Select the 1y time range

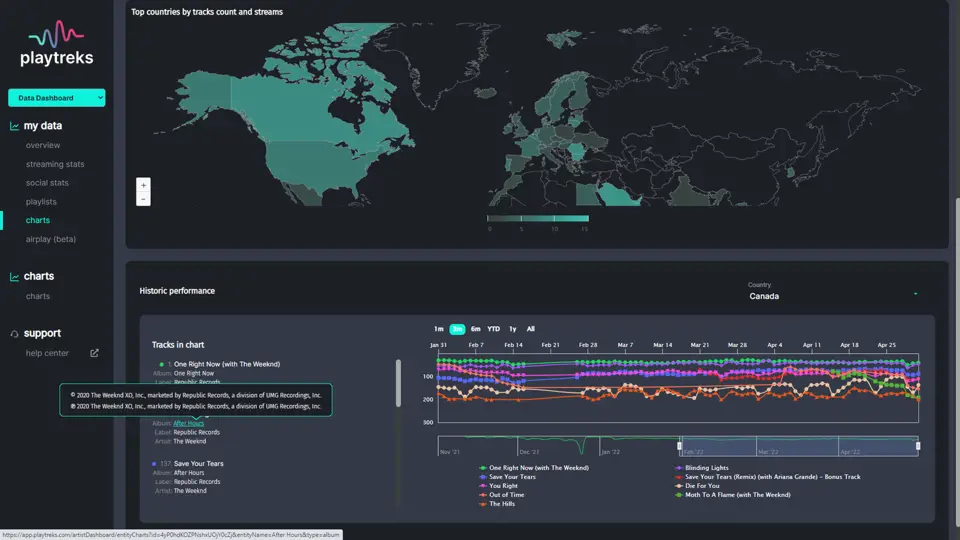(512, 329)
